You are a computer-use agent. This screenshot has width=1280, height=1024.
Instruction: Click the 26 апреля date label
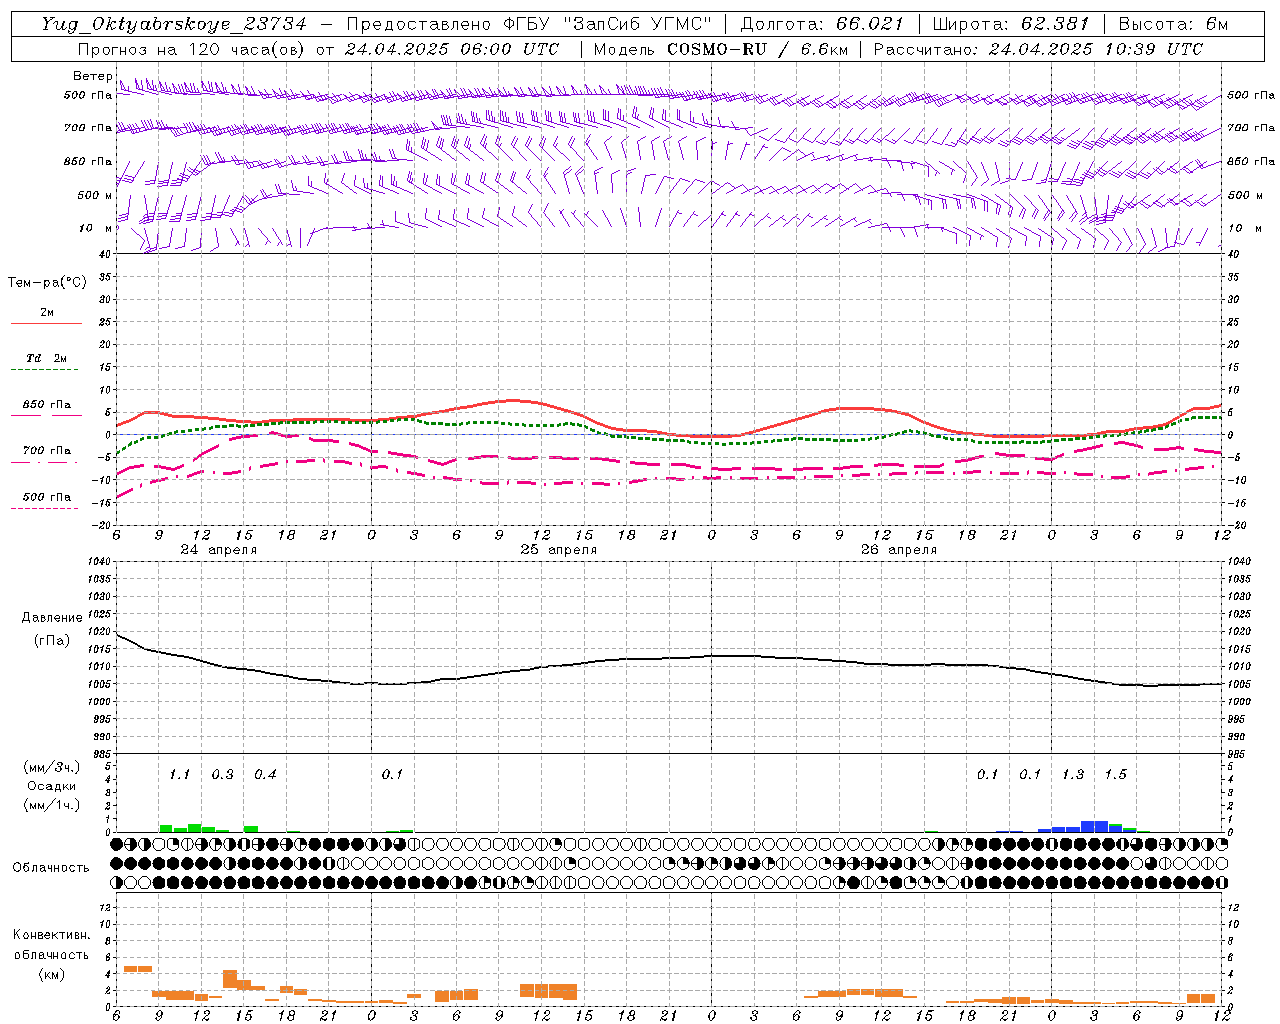[899, 550]
